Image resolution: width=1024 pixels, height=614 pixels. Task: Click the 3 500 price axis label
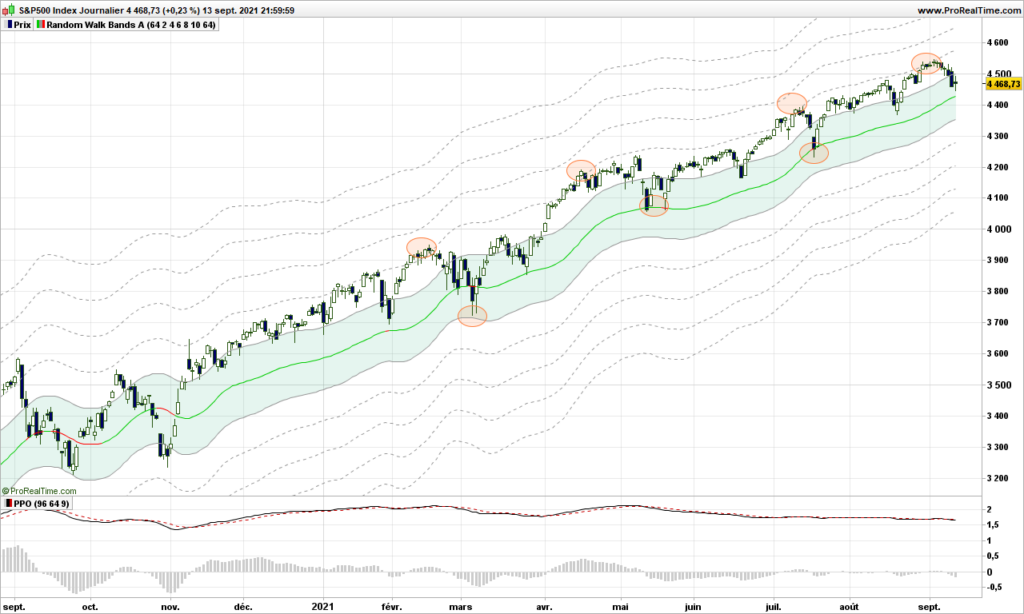click(x=999, y=385)
